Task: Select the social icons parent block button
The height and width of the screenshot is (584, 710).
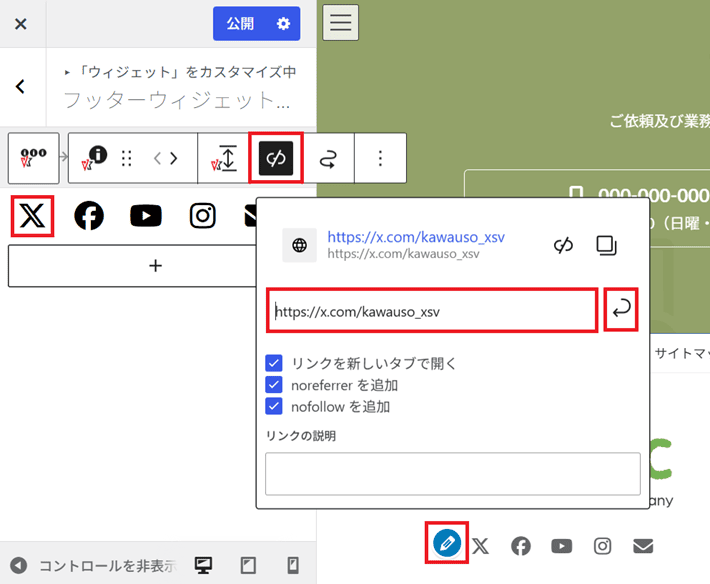Action: (34, 158)
